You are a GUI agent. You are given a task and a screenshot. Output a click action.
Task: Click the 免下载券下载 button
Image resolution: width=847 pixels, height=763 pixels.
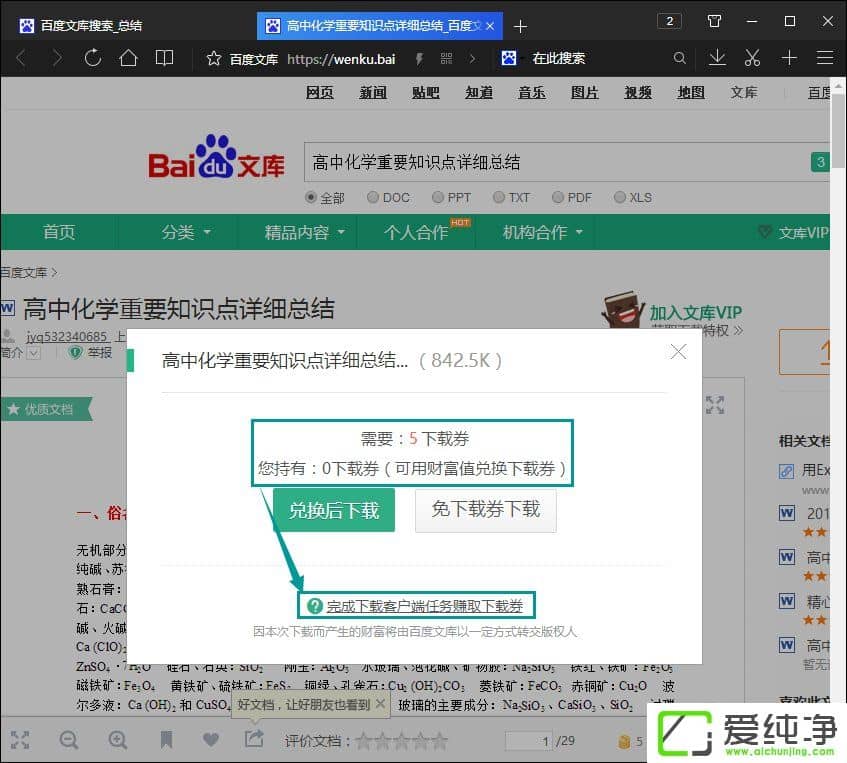click(485, 510)
